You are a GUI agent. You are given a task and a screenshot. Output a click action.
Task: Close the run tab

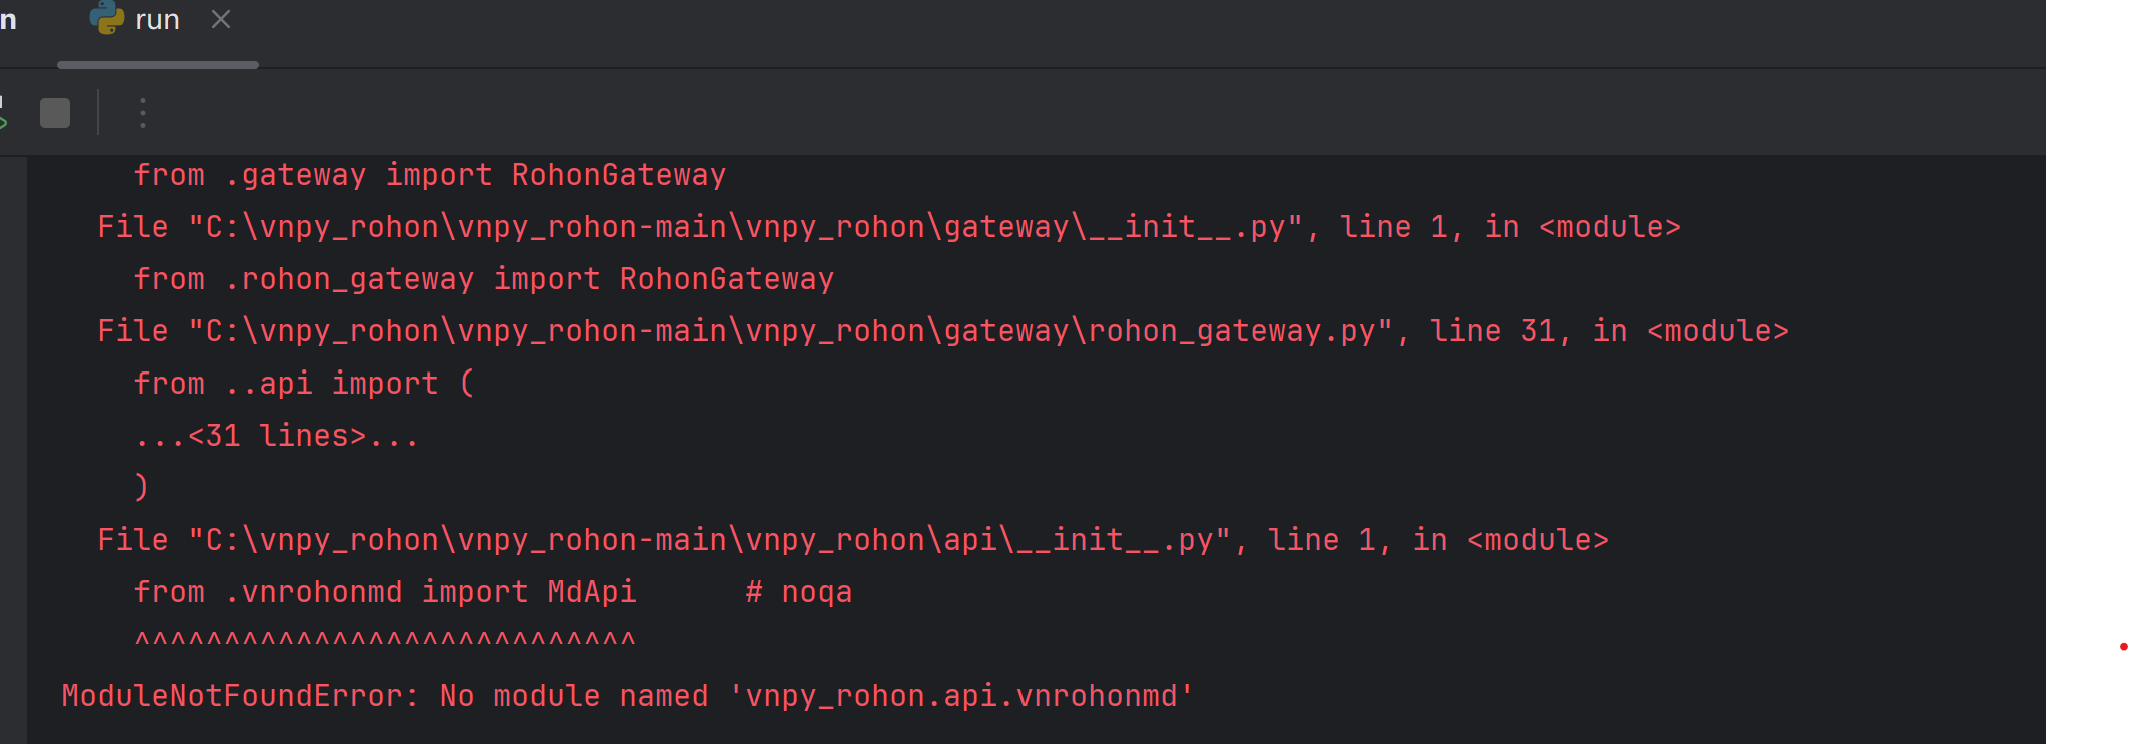[221, 19]
